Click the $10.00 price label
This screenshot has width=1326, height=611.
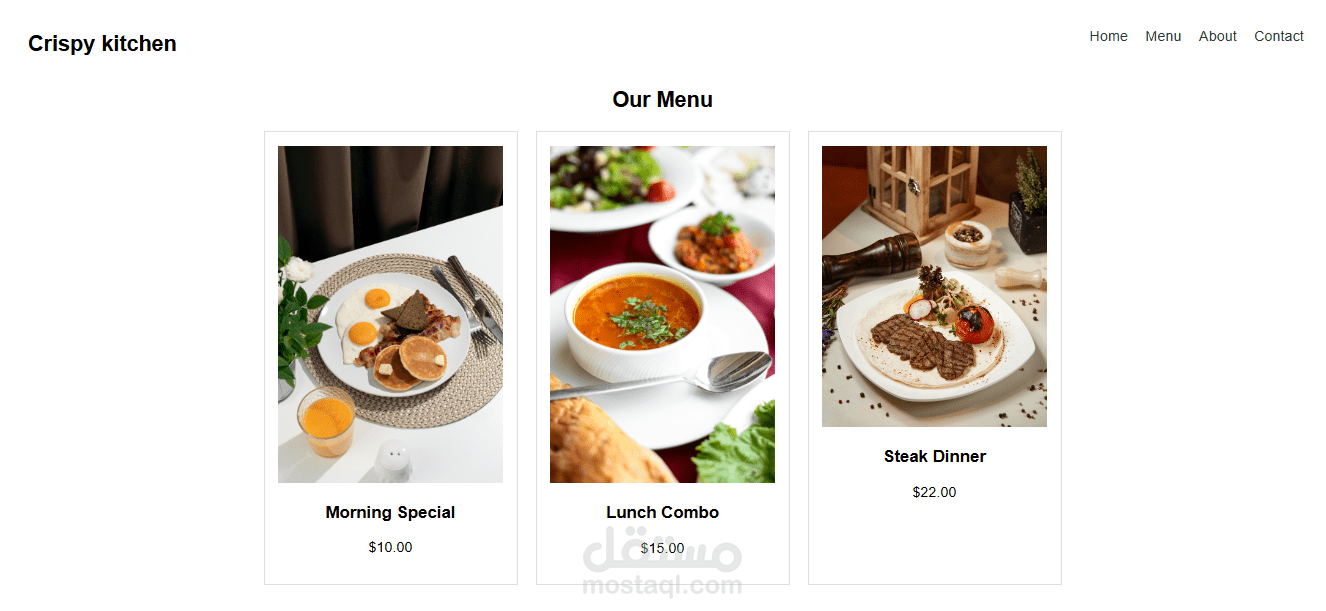tap(390, 547)
